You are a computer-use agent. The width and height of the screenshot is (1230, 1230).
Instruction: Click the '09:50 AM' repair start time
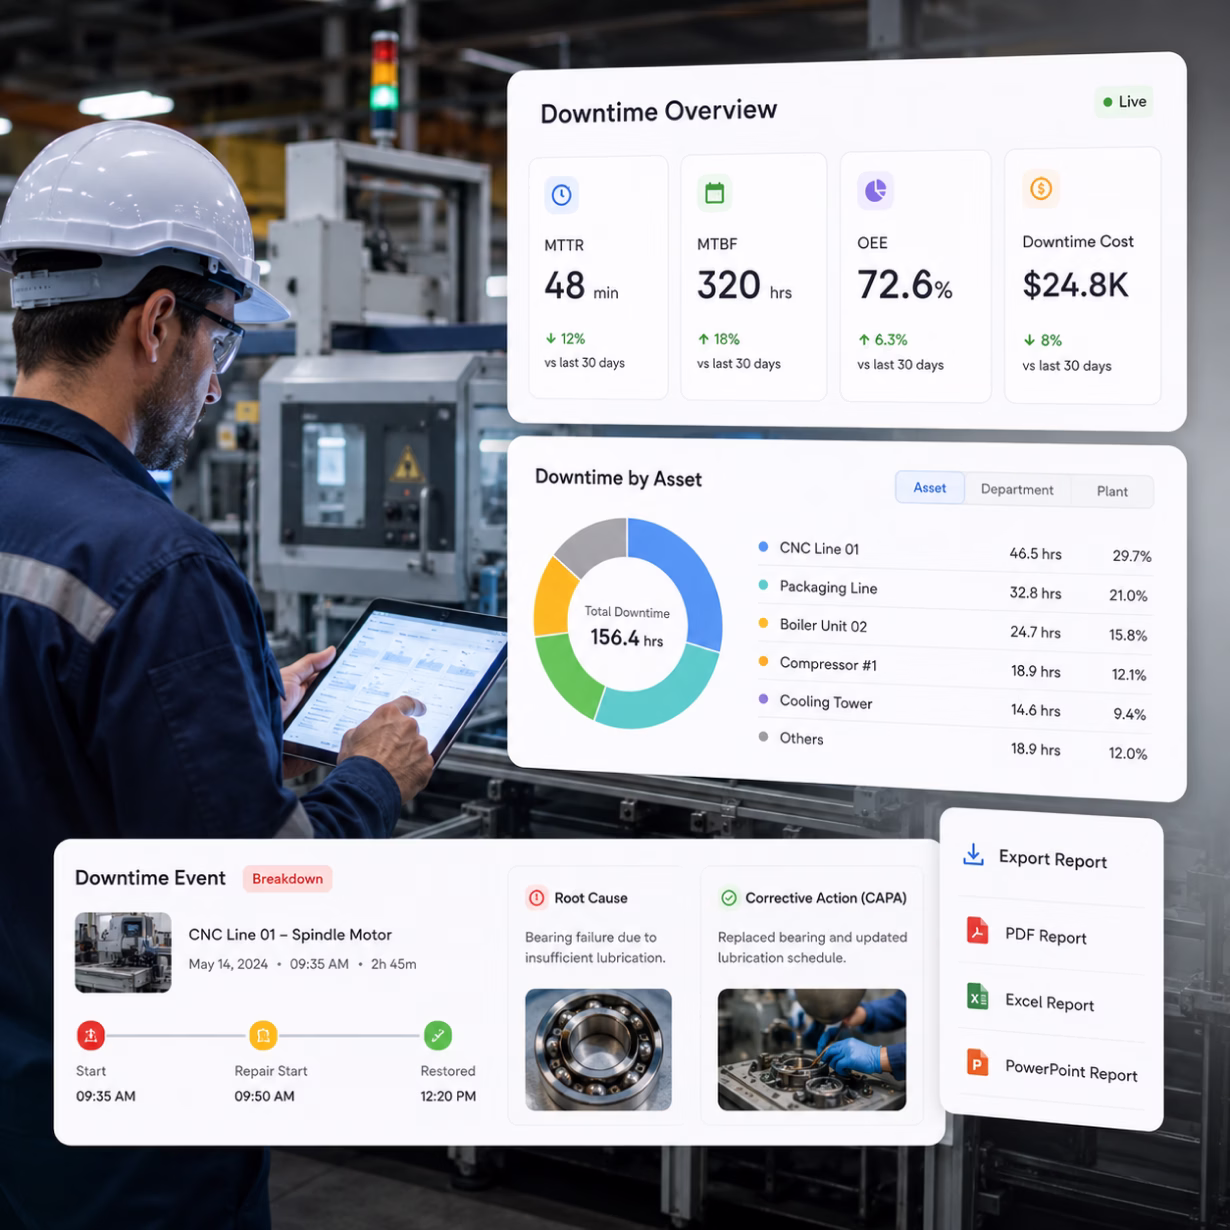[x=264, y=1096]
